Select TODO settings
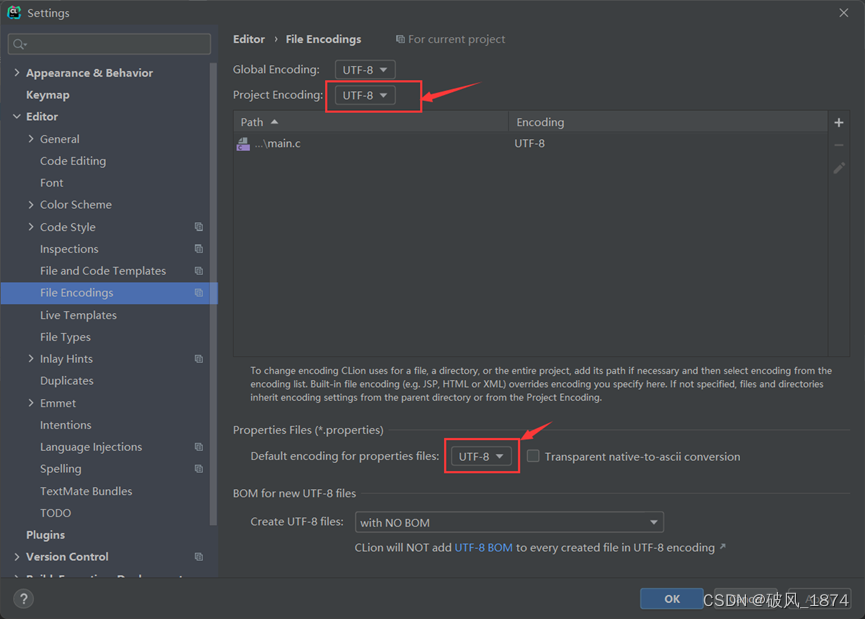The image size is (865, 619). pyautogui.click(x=55, y=513)
